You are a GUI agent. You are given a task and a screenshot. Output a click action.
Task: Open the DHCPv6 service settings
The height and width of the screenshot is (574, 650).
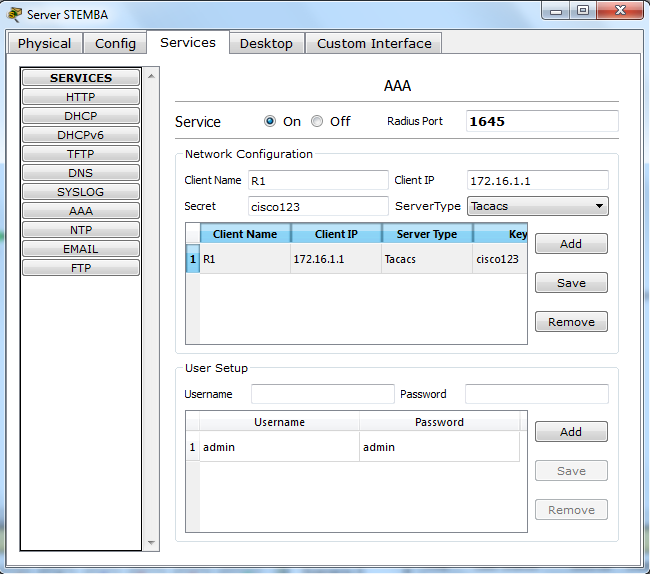[x=81, y=135]
